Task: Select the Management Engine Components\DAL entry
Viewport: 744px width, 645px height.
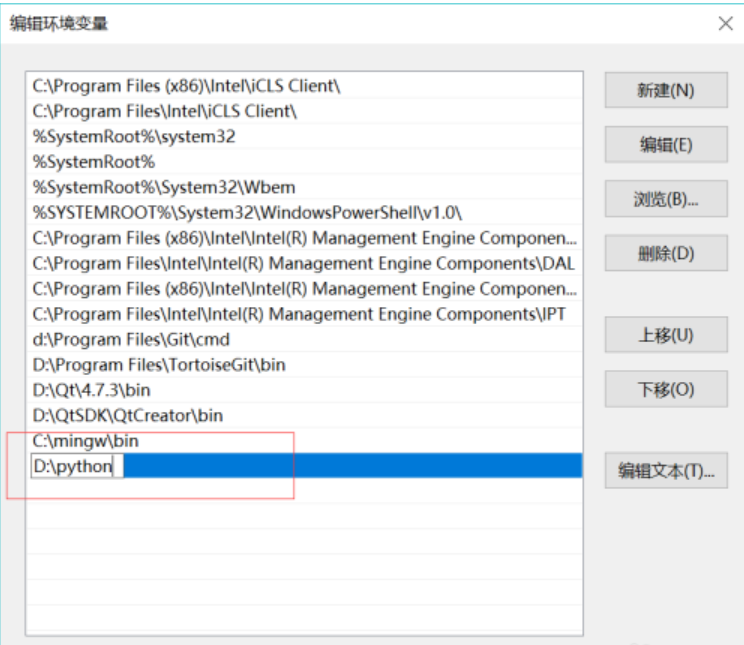Action: pos(303,263)
